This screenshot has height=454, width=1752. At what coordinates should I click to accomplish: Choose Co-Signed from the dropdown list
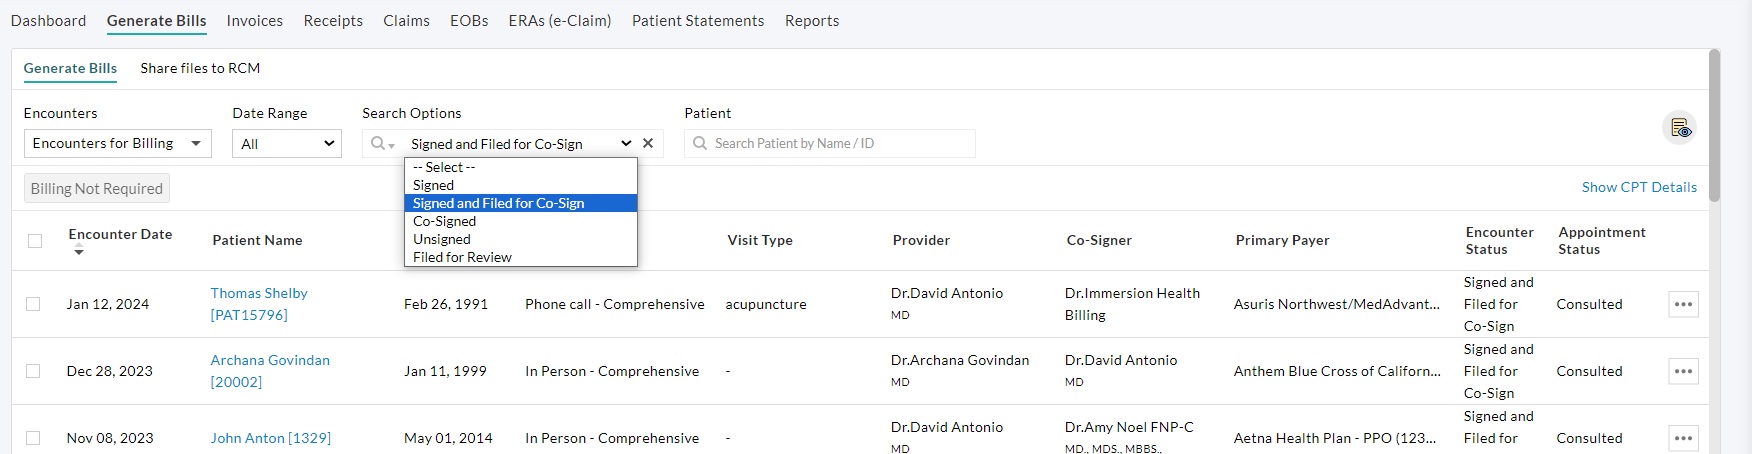coord(445,221)
